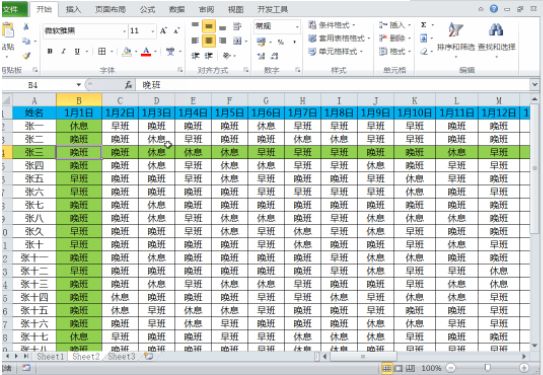
Task: Click the Decrease Decimal icon
Action: click(274, 56)
